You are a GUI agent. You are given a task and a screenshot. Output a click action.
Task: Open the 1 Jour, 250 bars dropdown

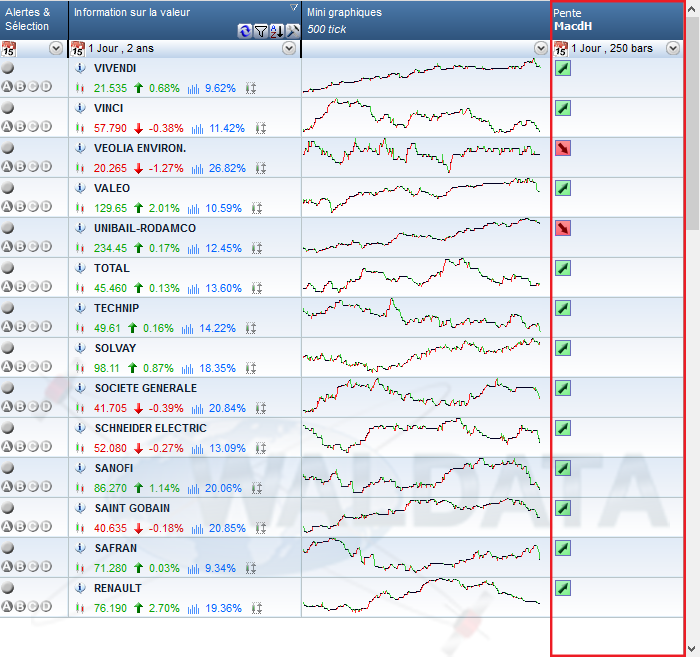click(673, 48)
